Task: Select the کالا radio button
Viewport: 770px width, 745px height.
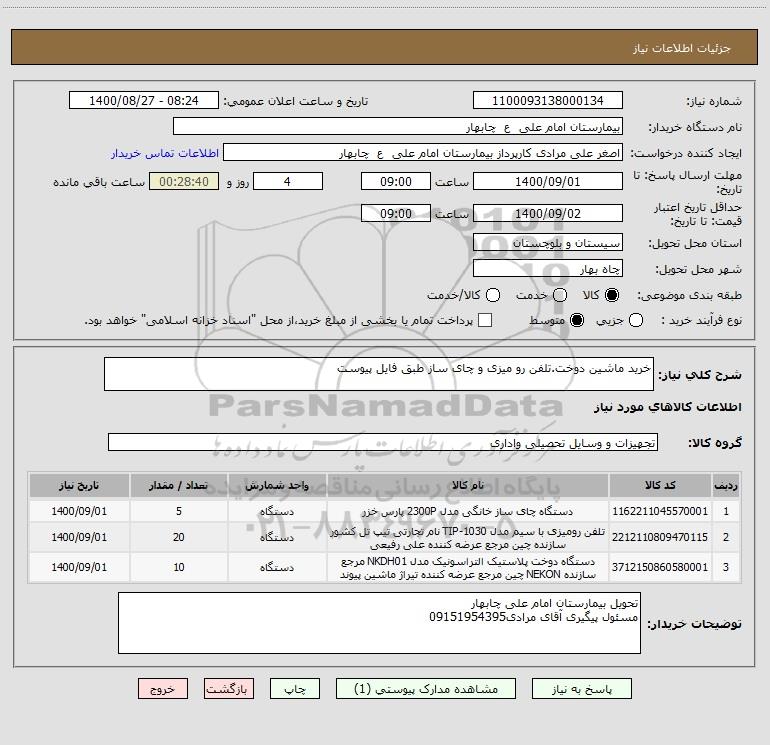Action: (612, 295)
